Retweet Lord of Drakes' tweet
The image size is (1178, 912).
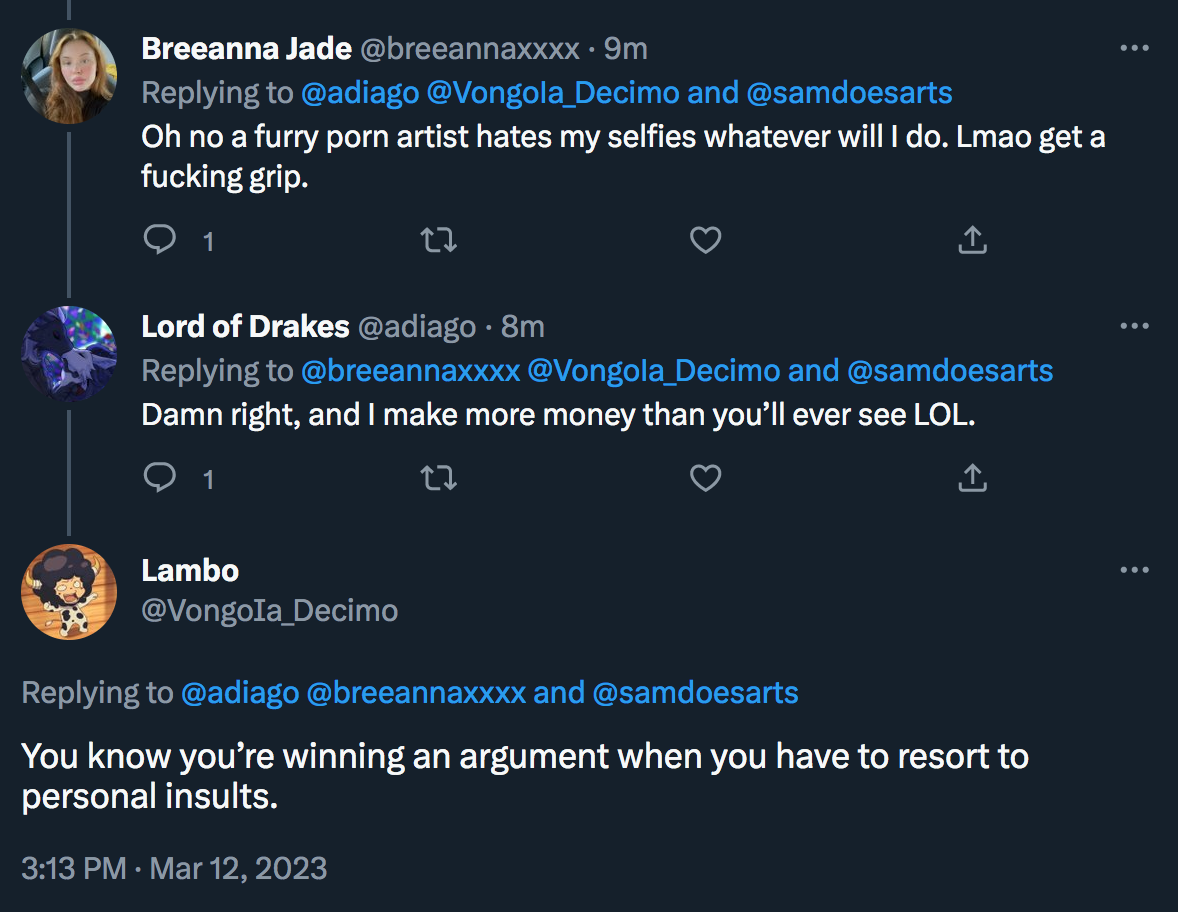click(439, 477)
